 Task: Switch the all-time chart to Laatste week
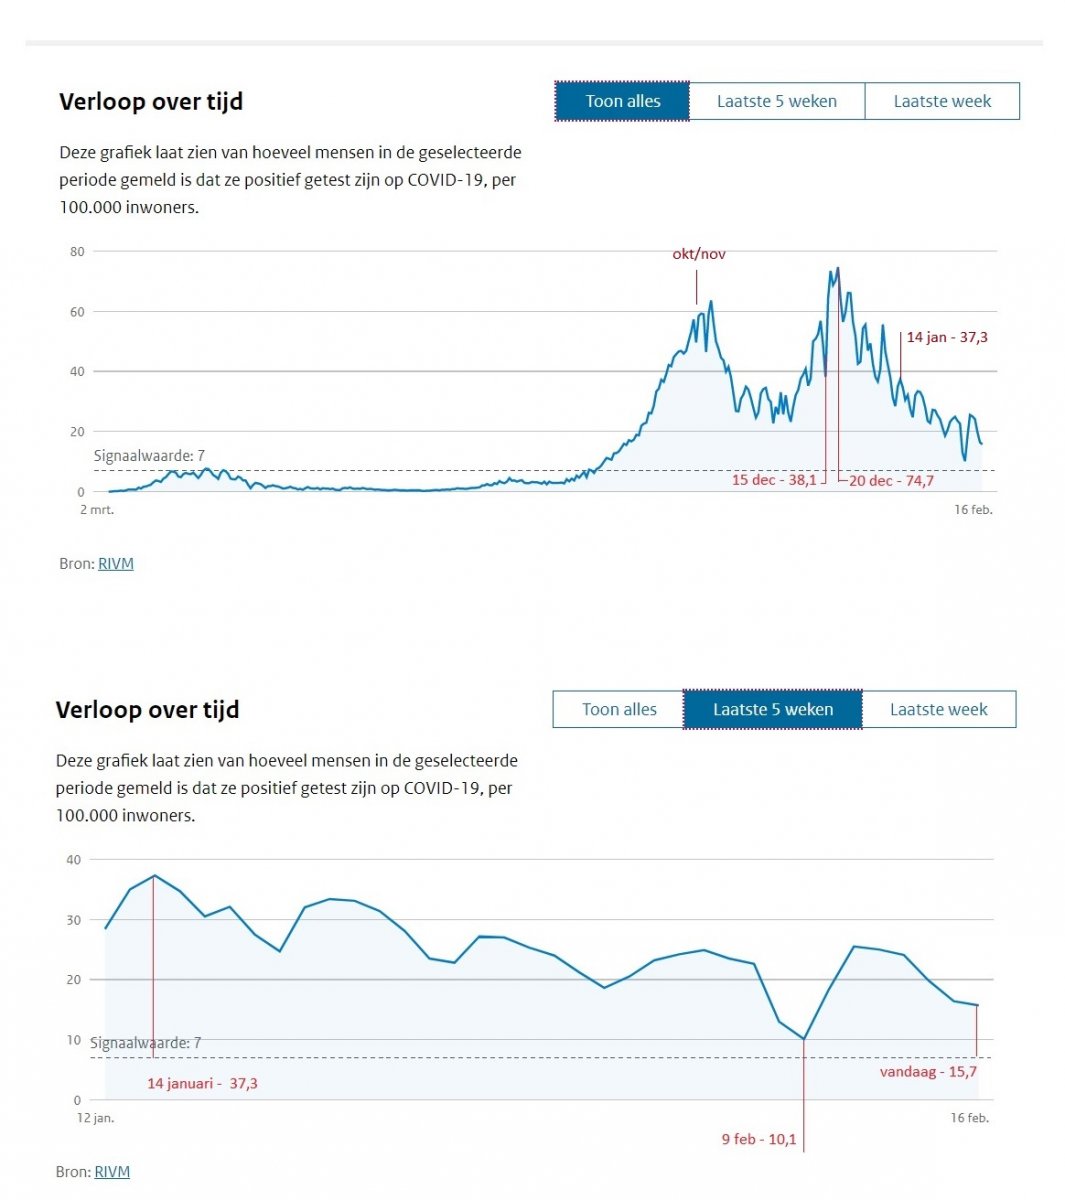click(x=942, y=101)
